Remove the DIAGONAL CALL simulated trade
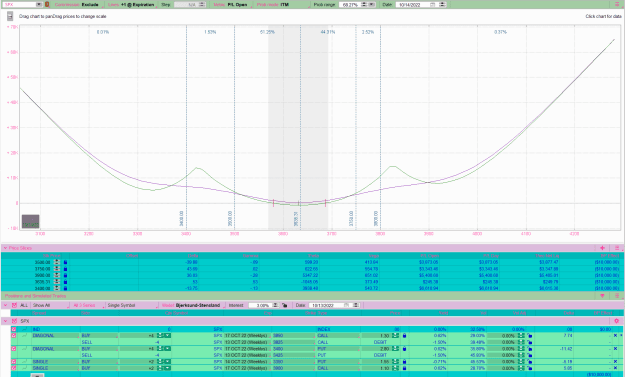Image resolution: width=625 pixels, height=377 pixels. (x=615, y=336)
